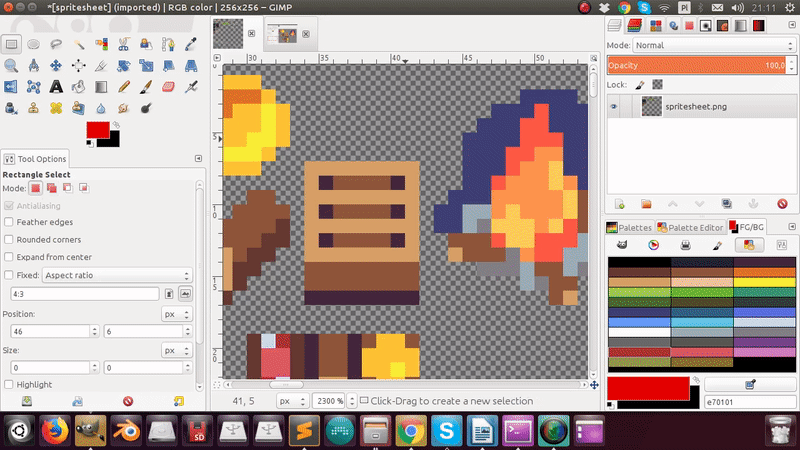Viewport: 800px width, 450px height.
Task: Click the e70101 hex color field
Action: [749, 402]
